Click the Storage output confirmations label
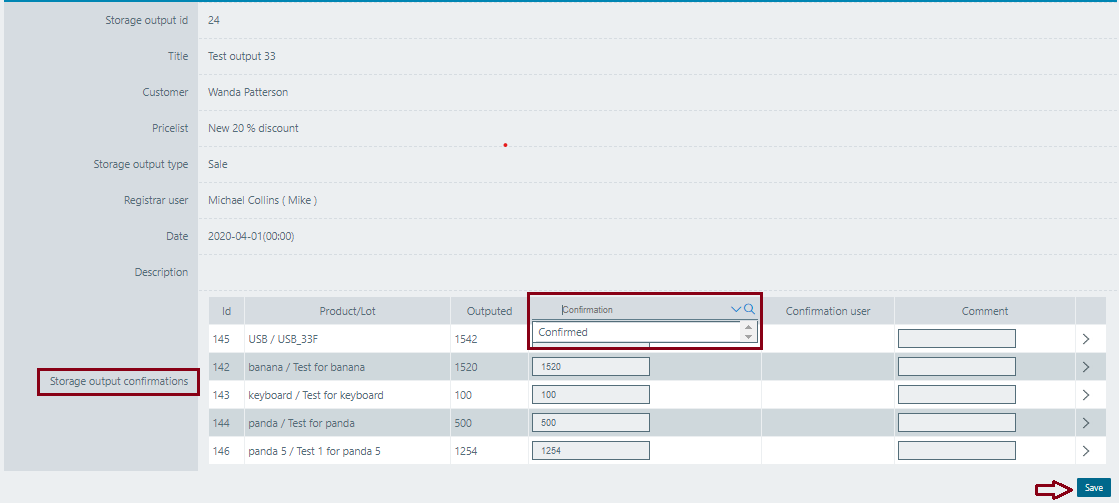 (x=119, y=381)
